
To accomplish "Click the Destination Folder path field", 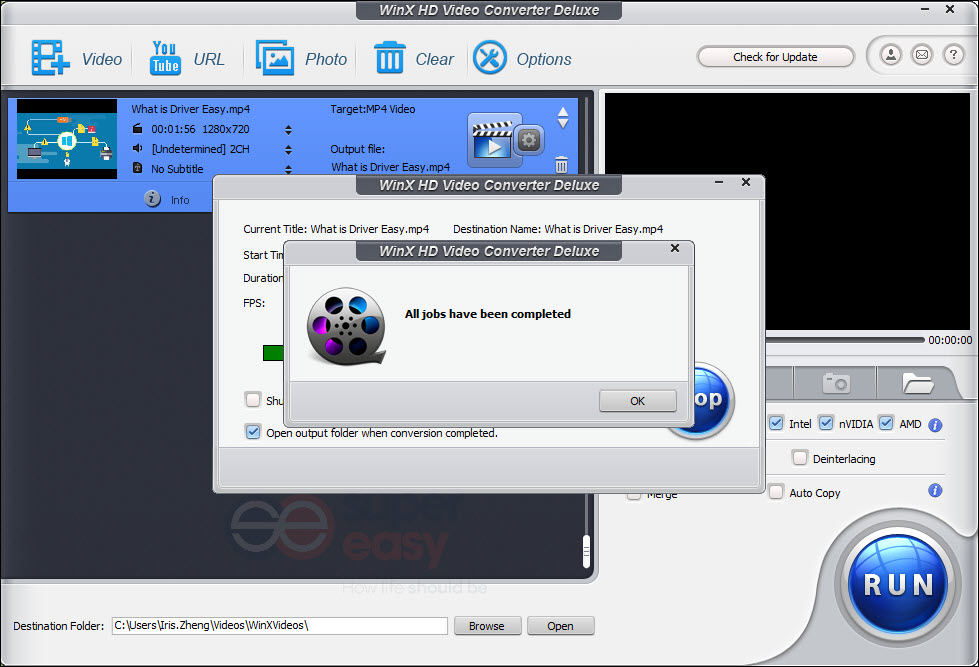I will (280, 625).
